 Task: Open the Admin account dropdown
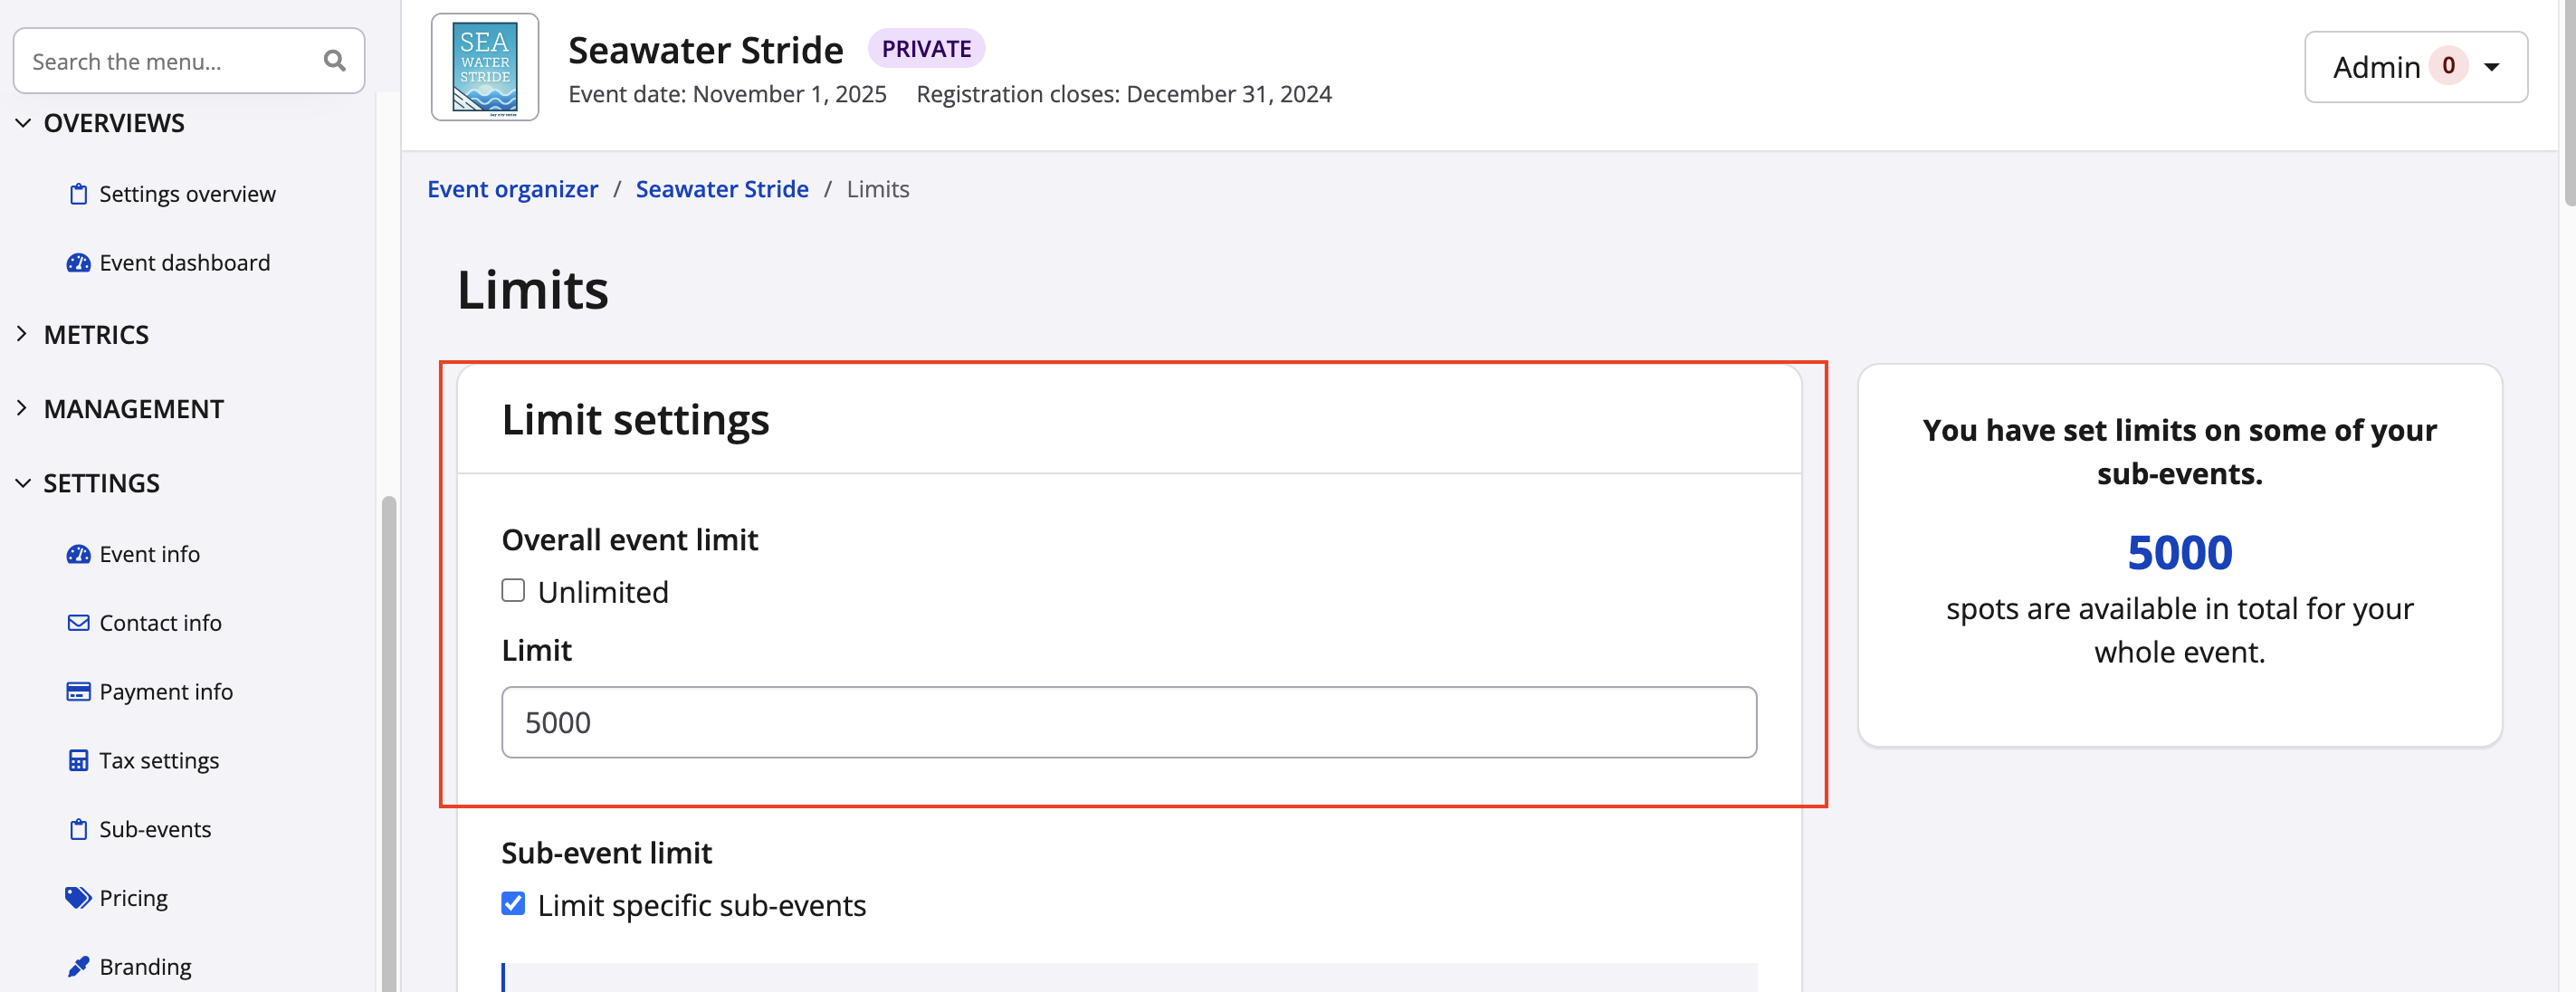[x=2415, y=67]
